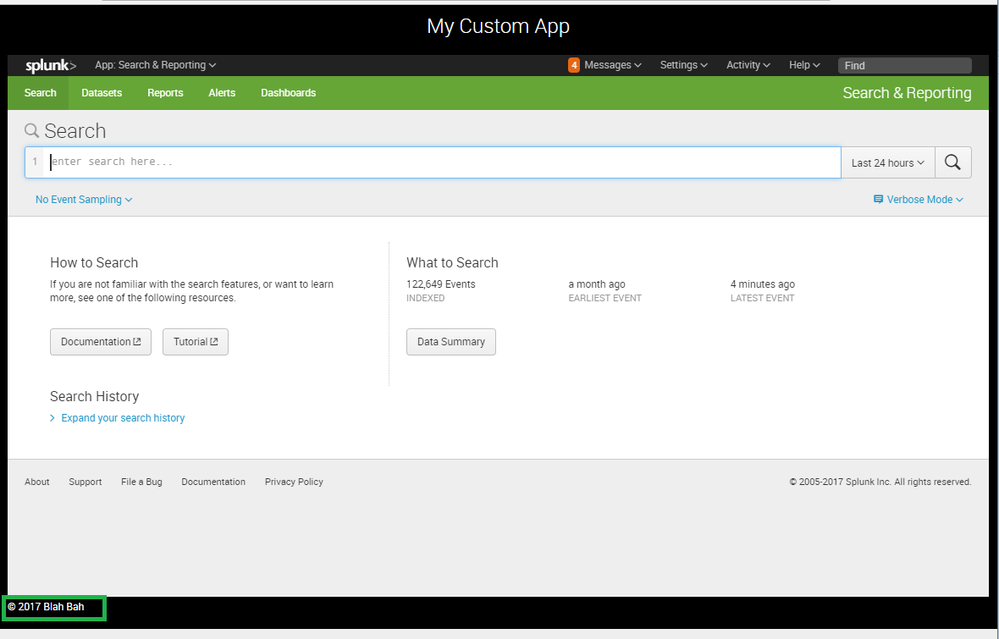Open the orange messages count badge
This screenshot has width=999, height=639.
pyautogui.click(x=574, y=65)
